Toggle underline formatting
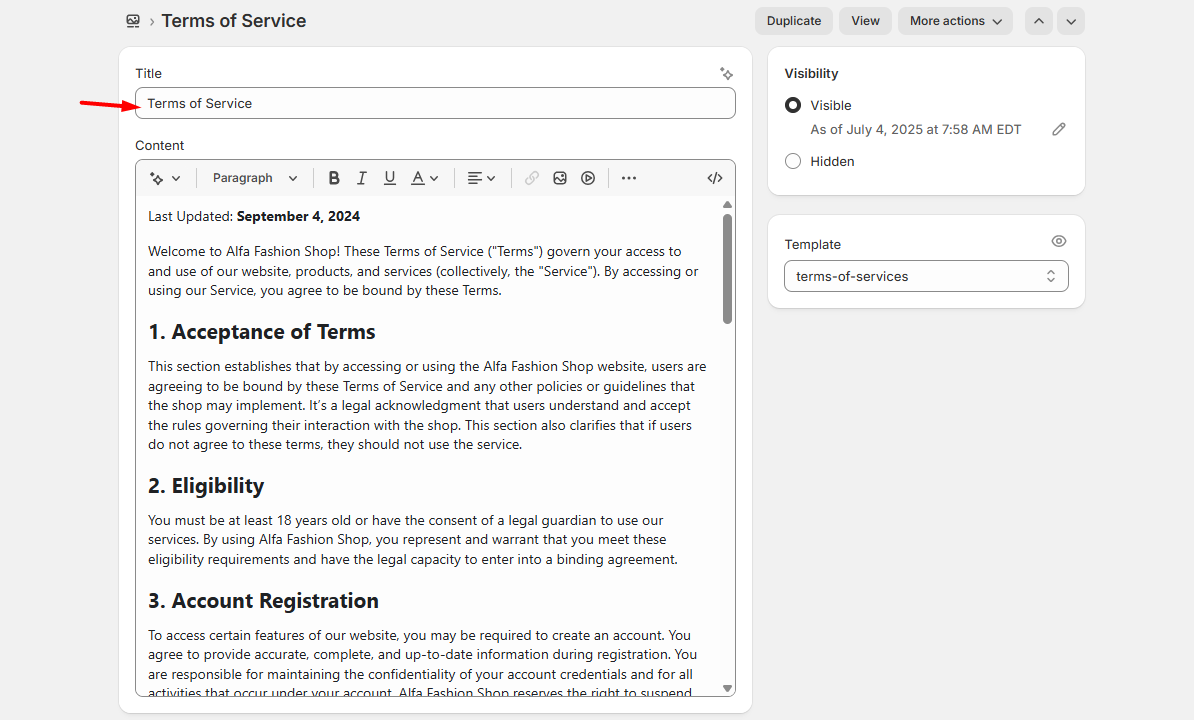1194x720 pixels. [390, 178]
